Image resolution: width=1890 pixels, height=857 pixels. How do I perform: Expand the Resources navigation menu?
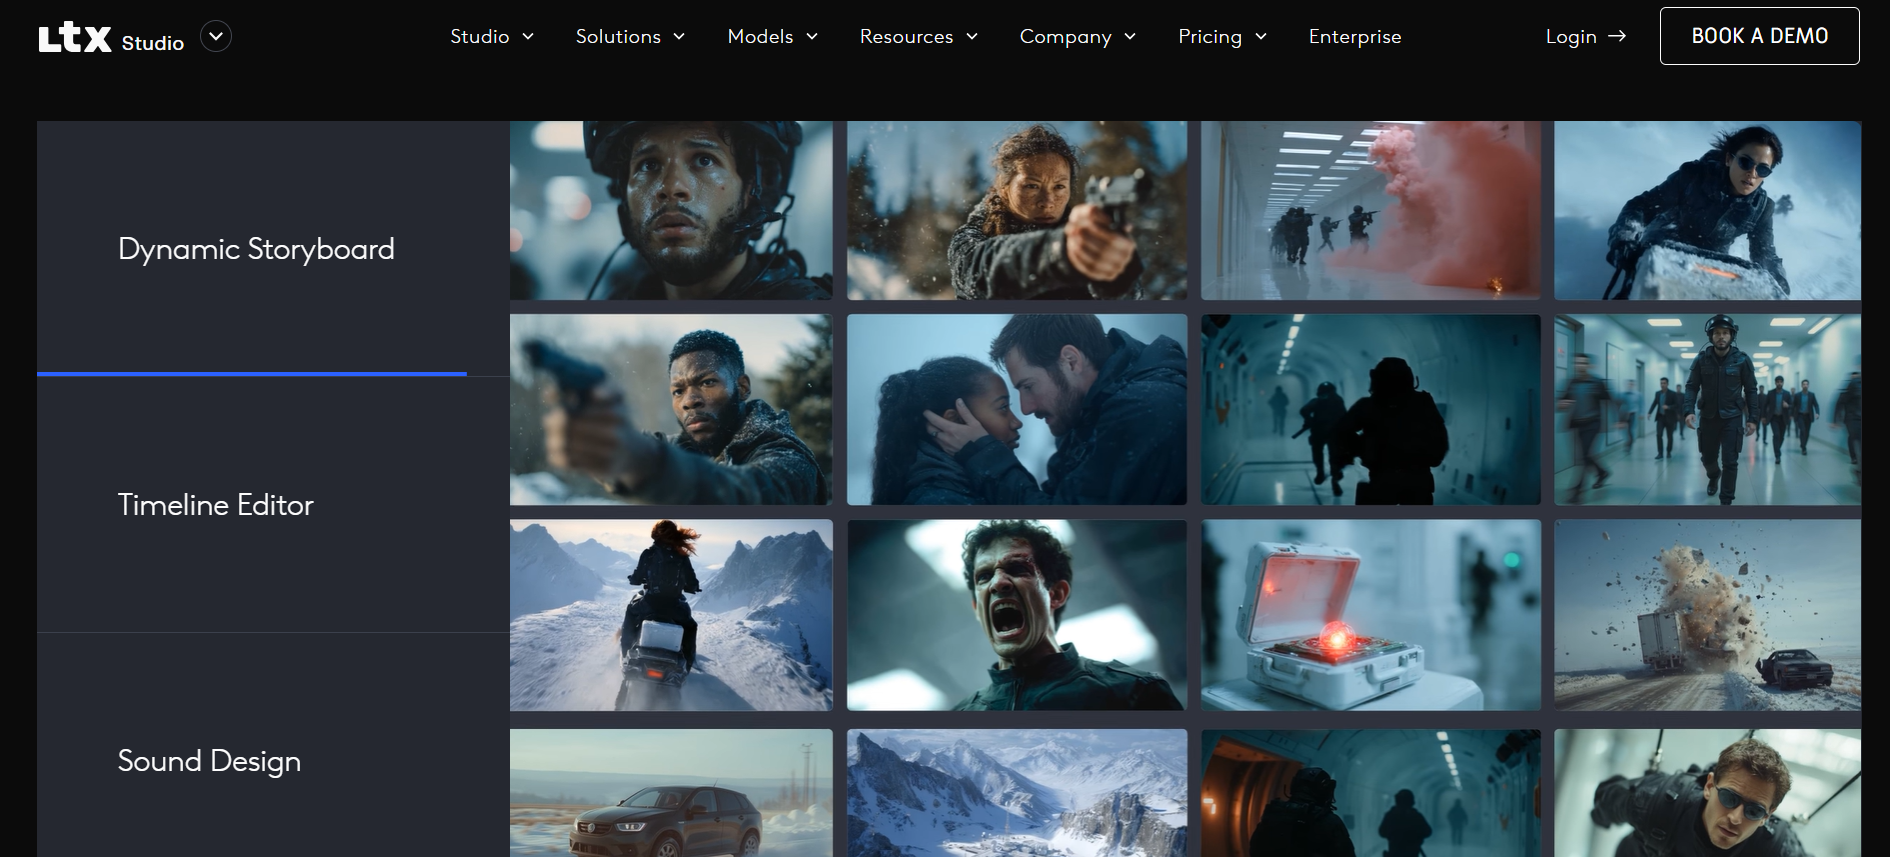click(x=918, y=36)
